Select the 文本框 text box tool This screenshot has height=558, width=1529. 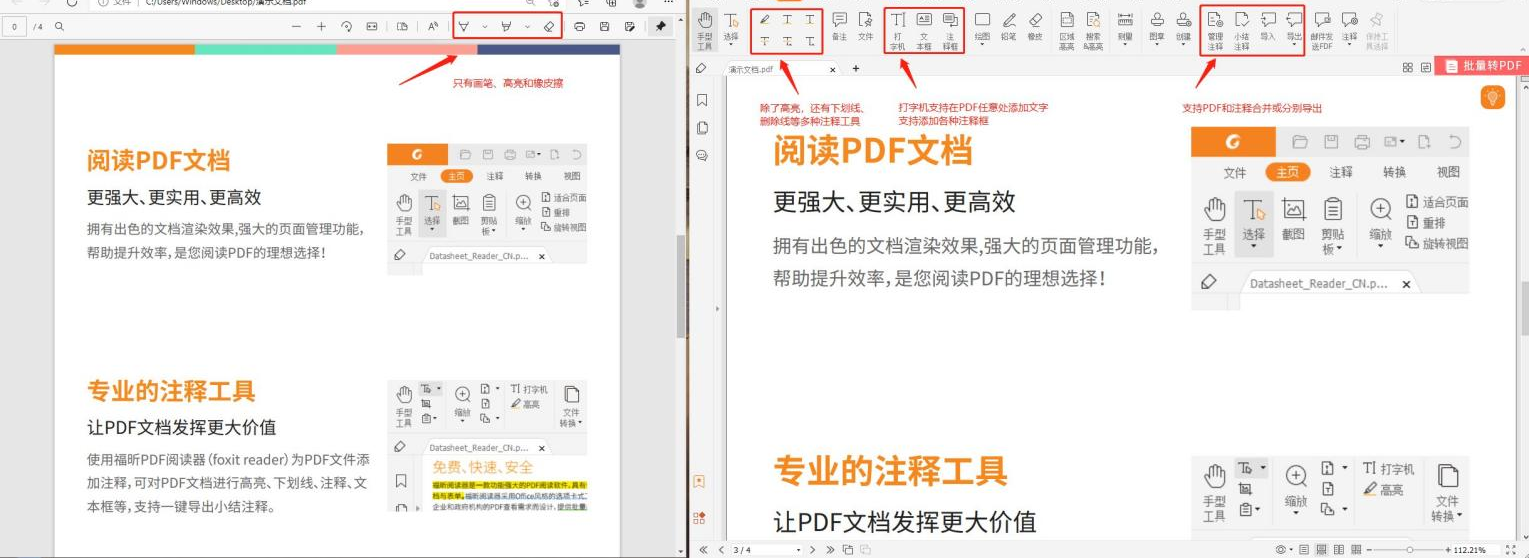point(924,30)
